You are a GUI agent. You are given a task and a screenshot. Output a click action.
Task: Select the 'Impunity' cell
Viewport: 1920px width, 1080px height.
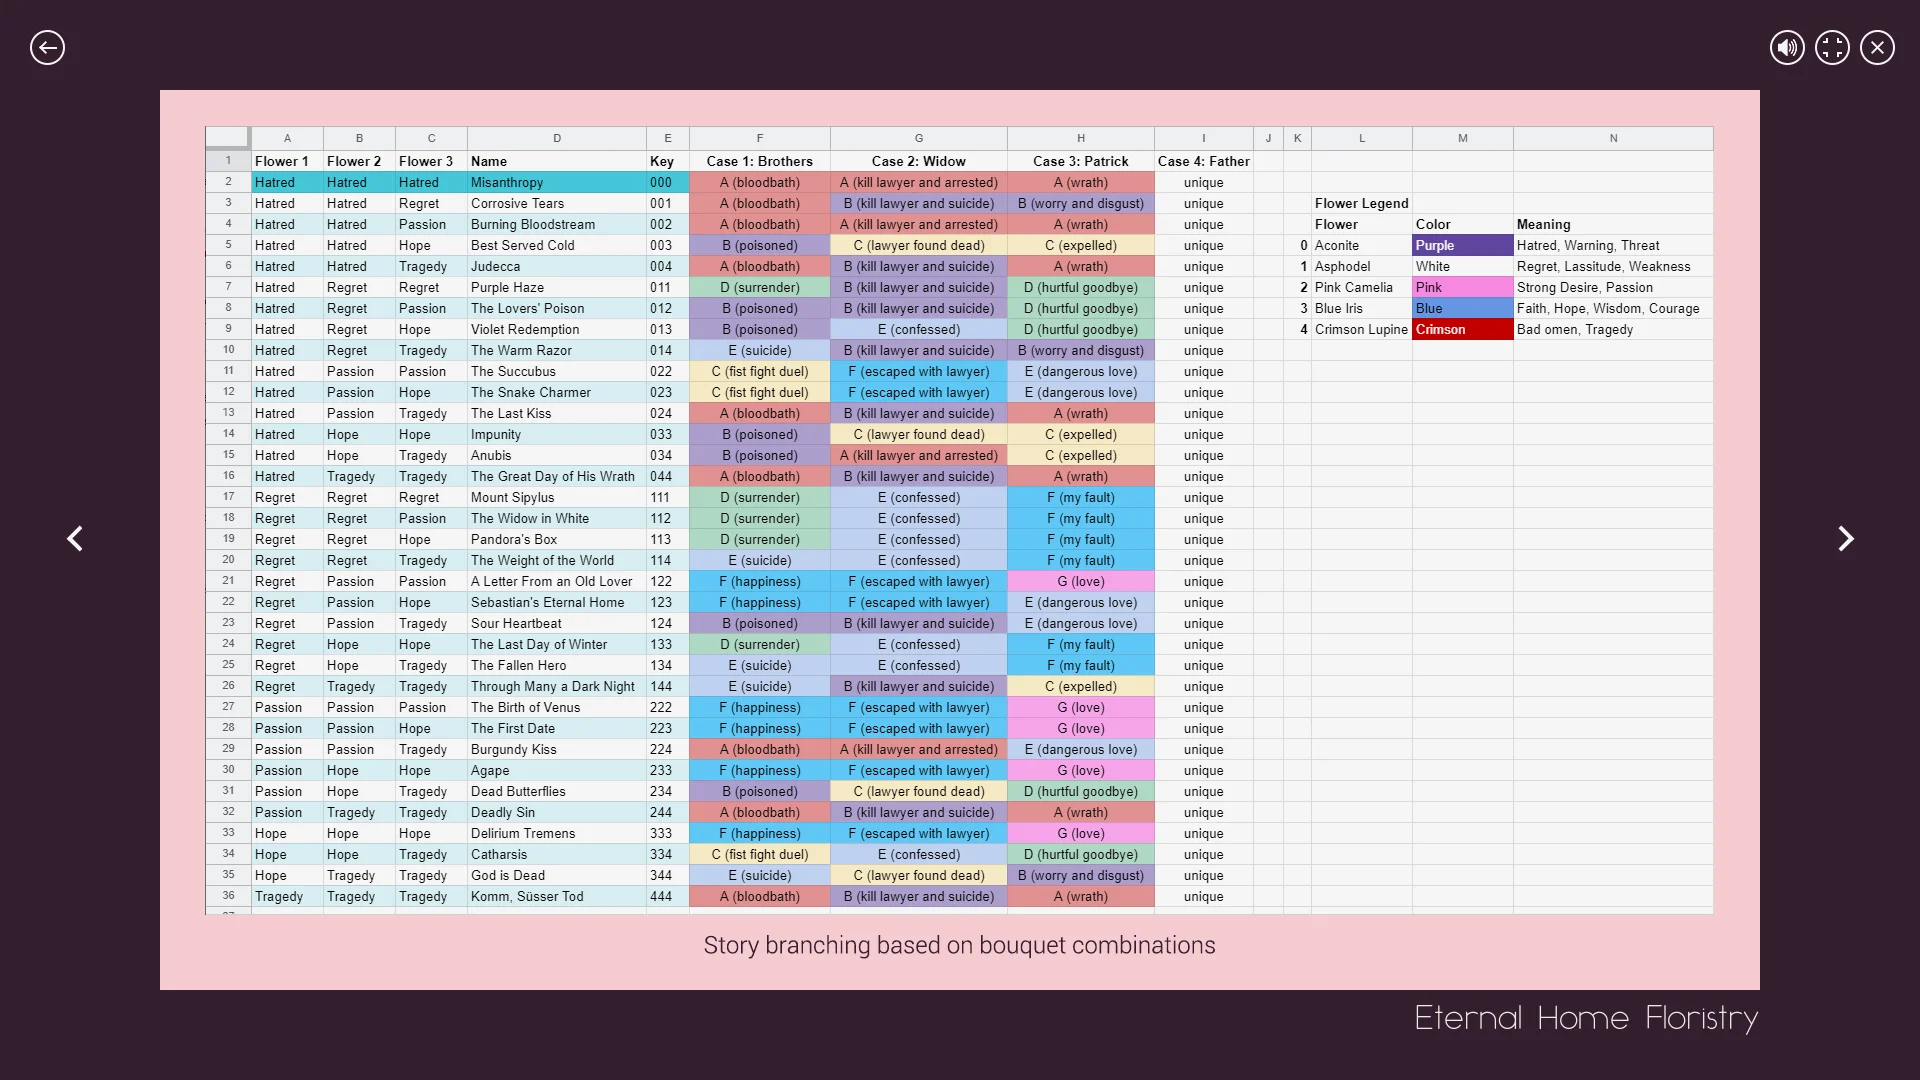tap(556, 434)
